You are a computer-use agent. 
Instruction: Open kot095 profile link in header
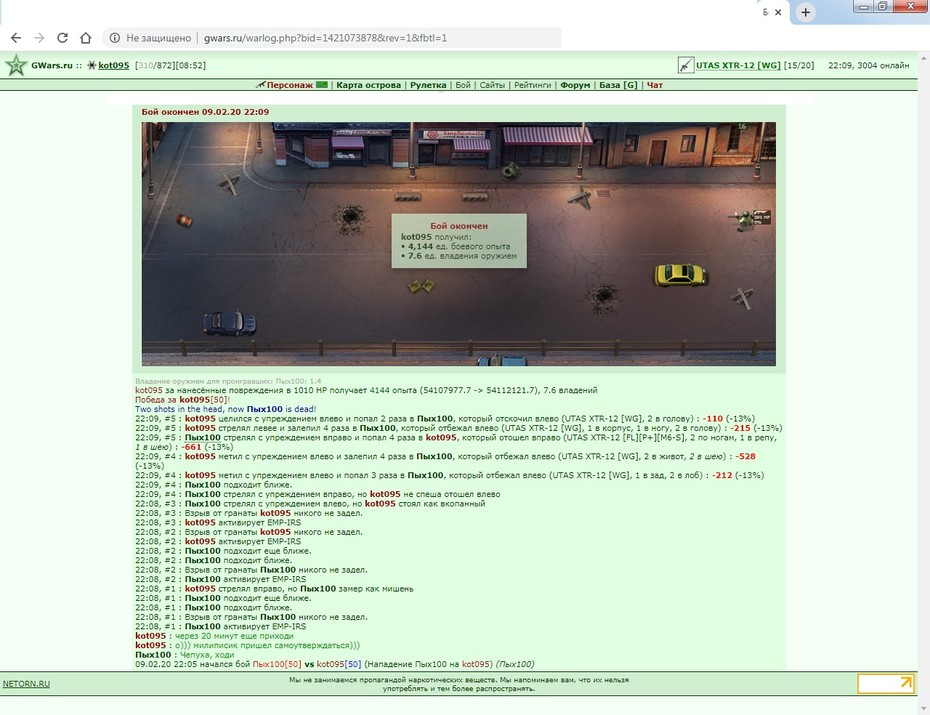coord(113,65)
